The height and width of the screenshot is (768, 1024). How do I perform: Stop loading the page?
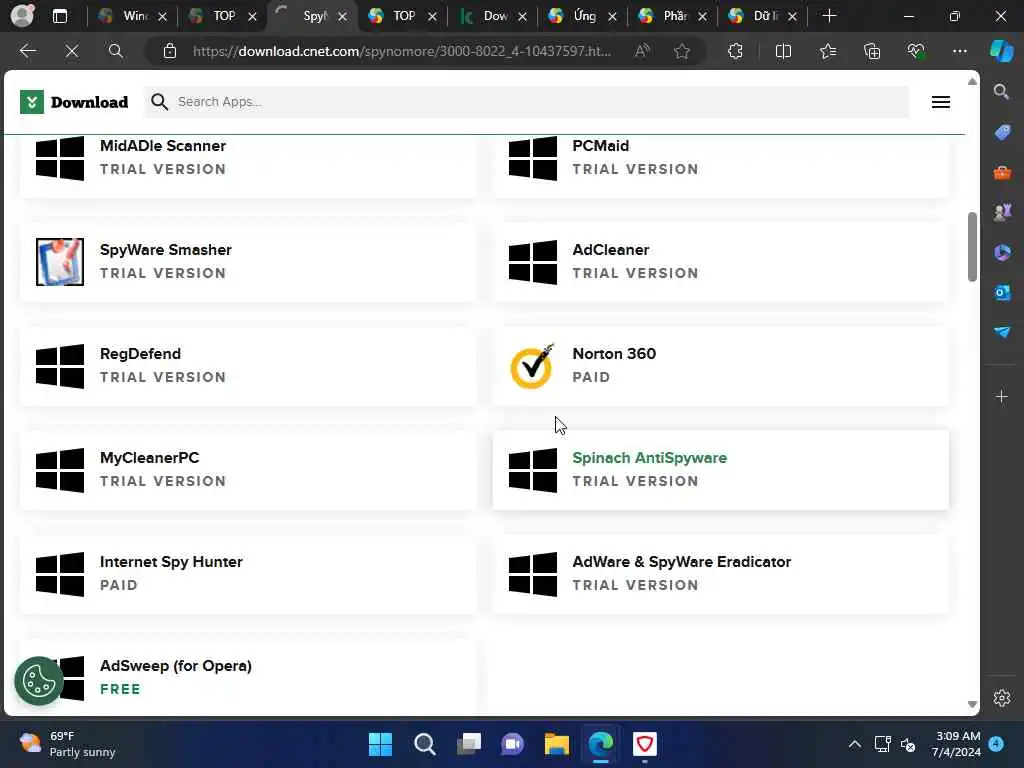click(x=72, y=51)
